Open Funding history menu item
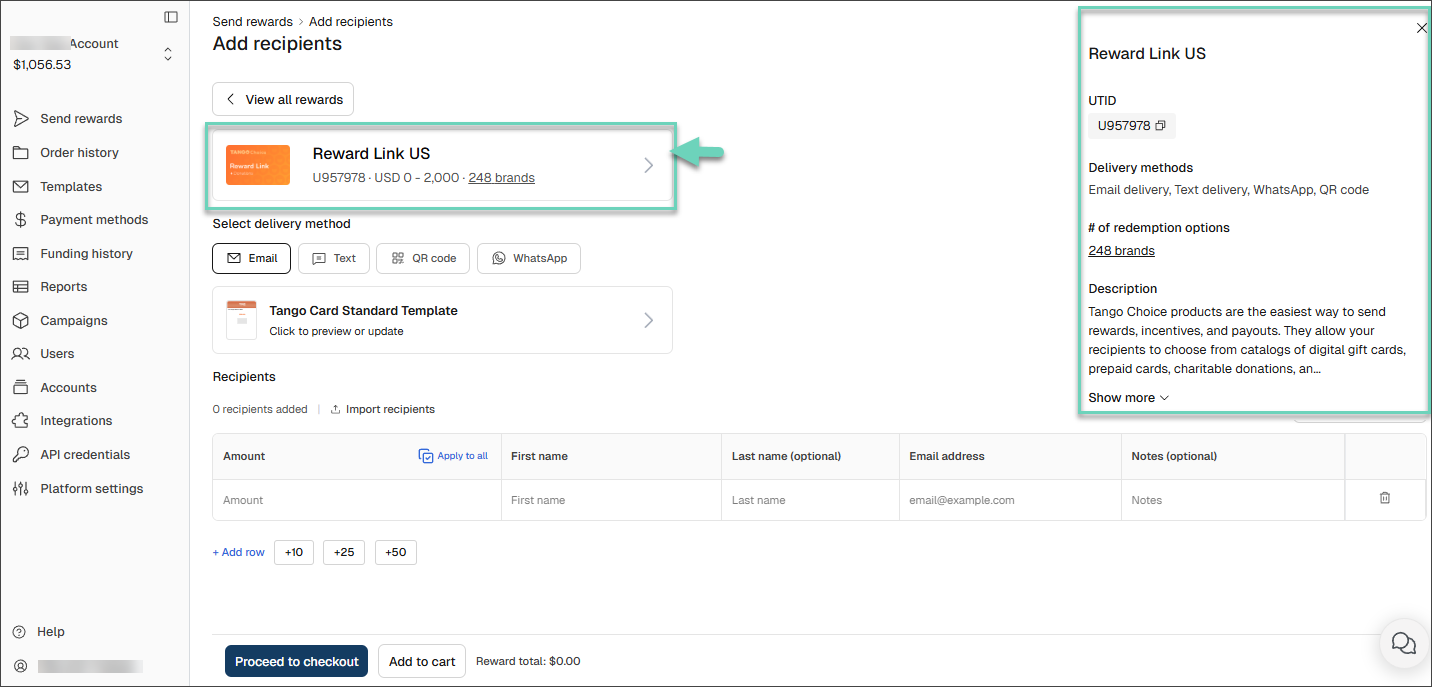The width and height of the screenshot is (1432, 687). pos(86,253)
